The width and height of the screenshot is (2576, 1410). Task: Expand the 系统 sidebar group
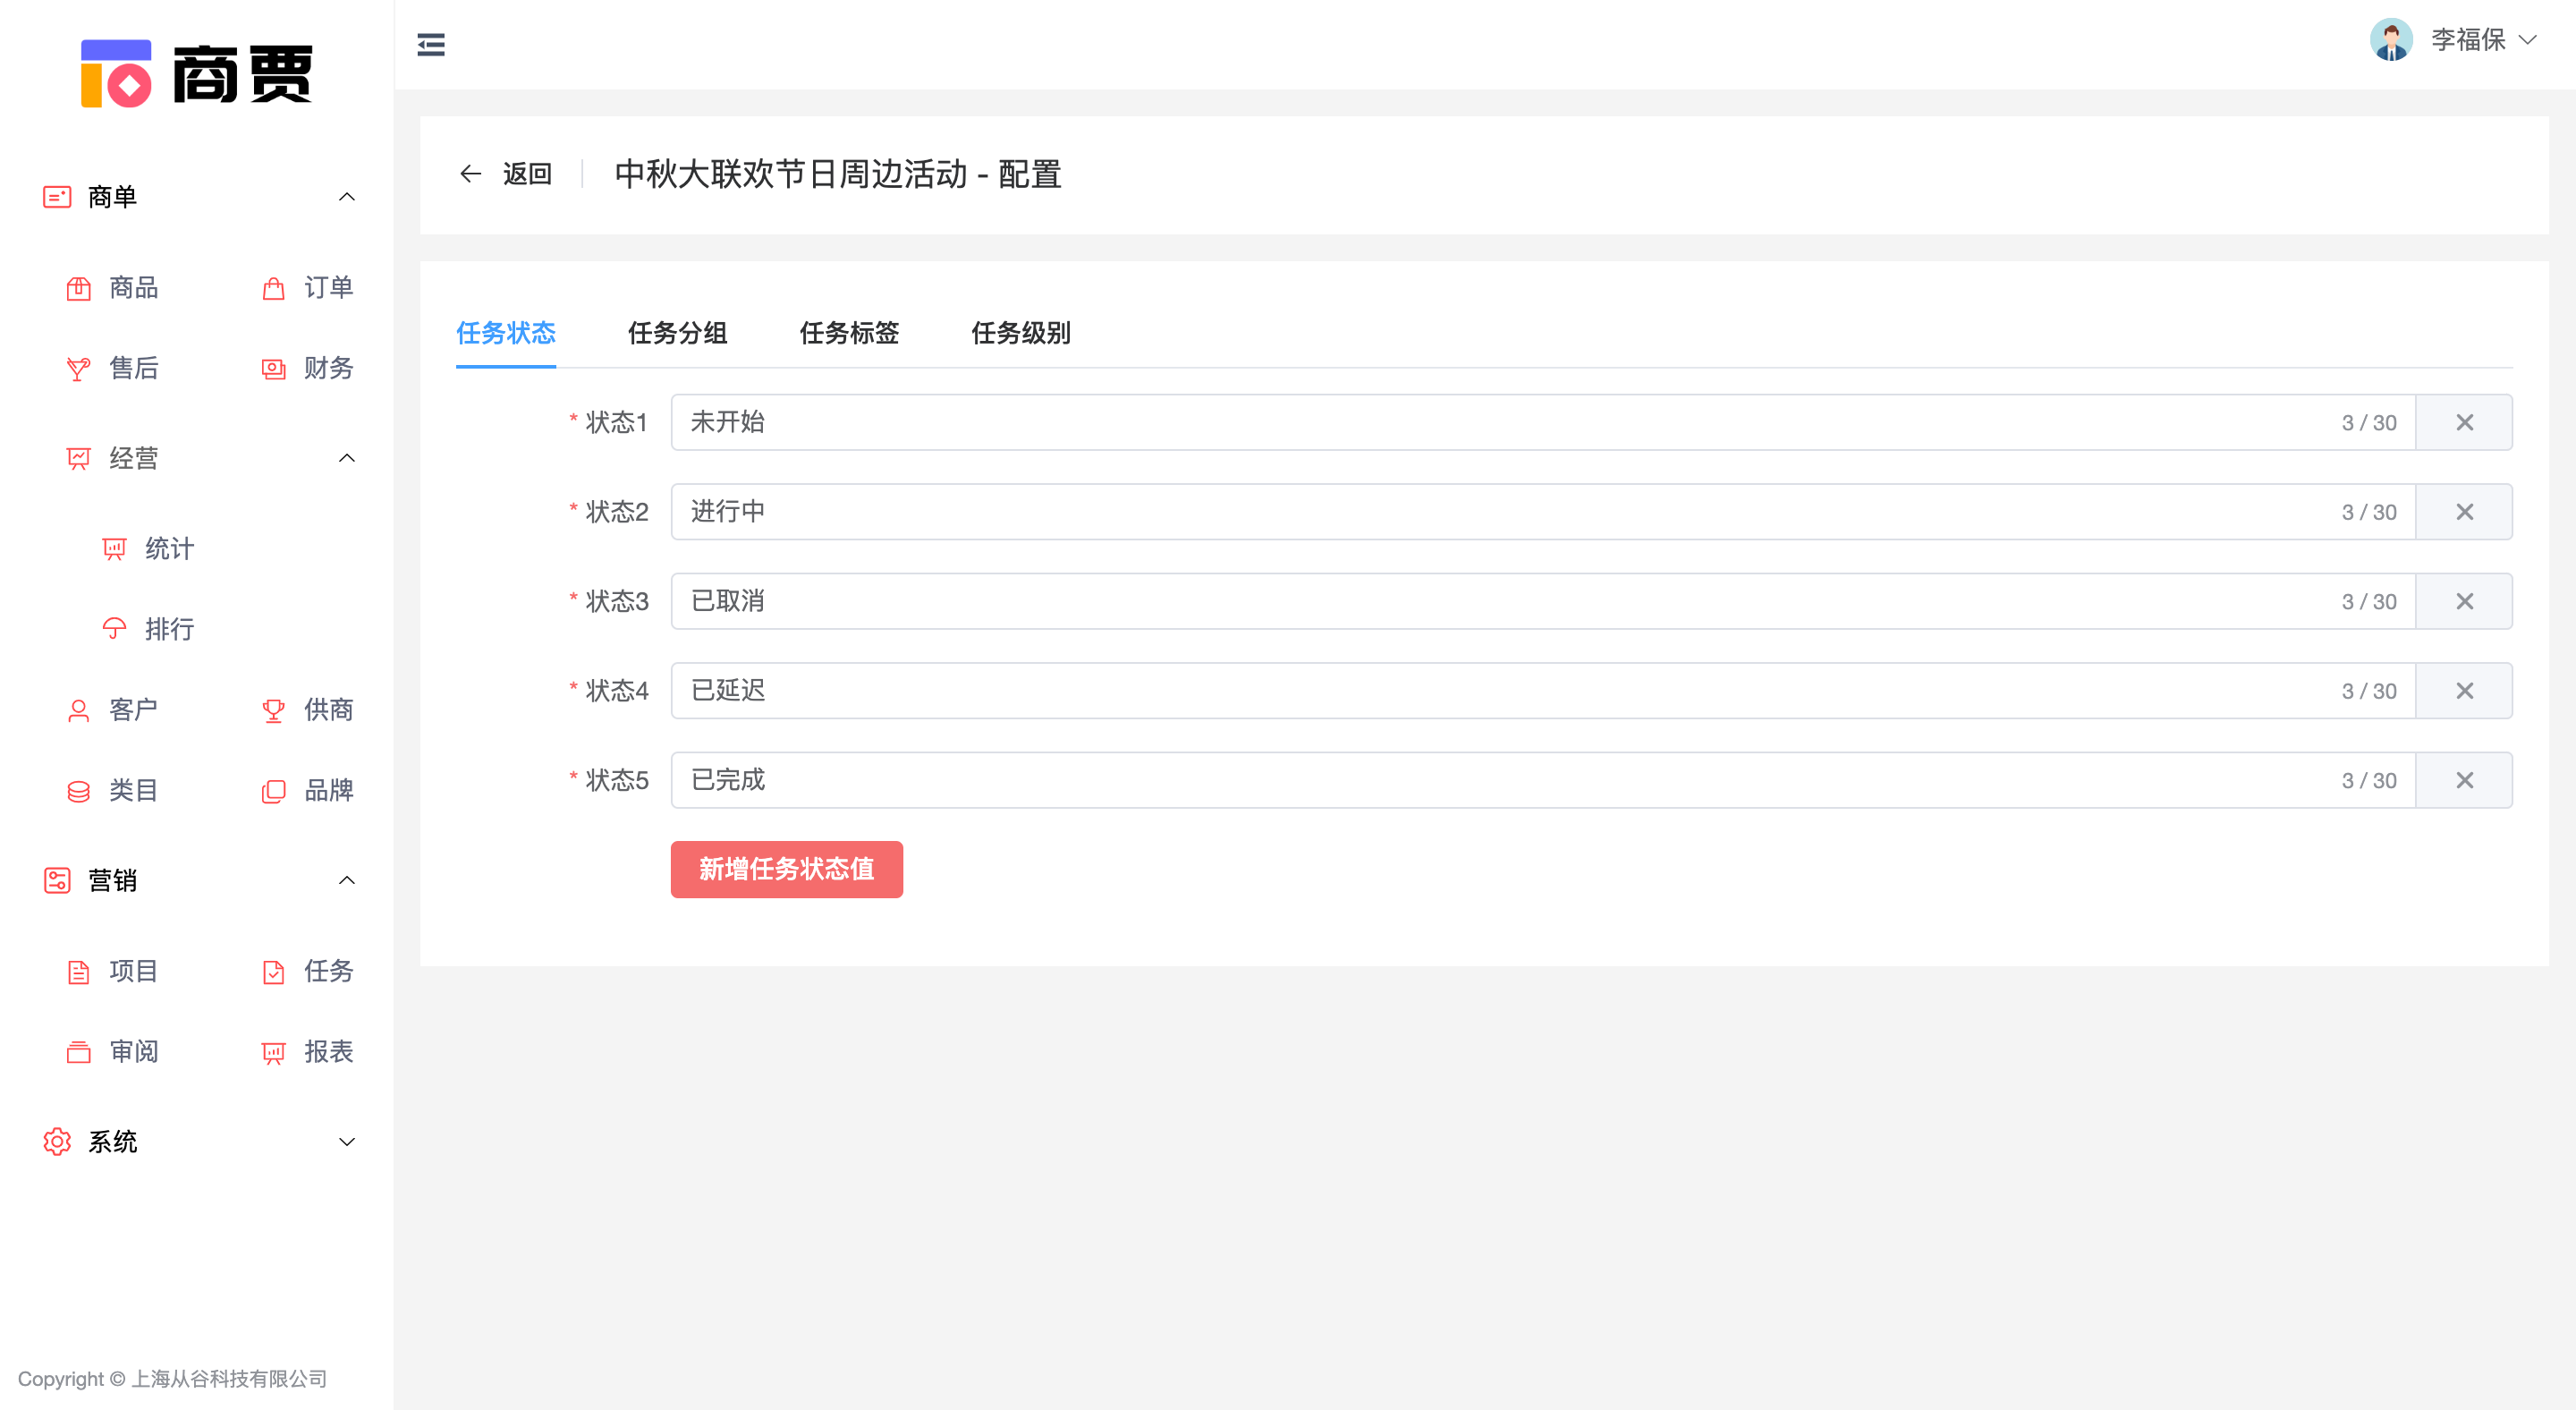347,1141
